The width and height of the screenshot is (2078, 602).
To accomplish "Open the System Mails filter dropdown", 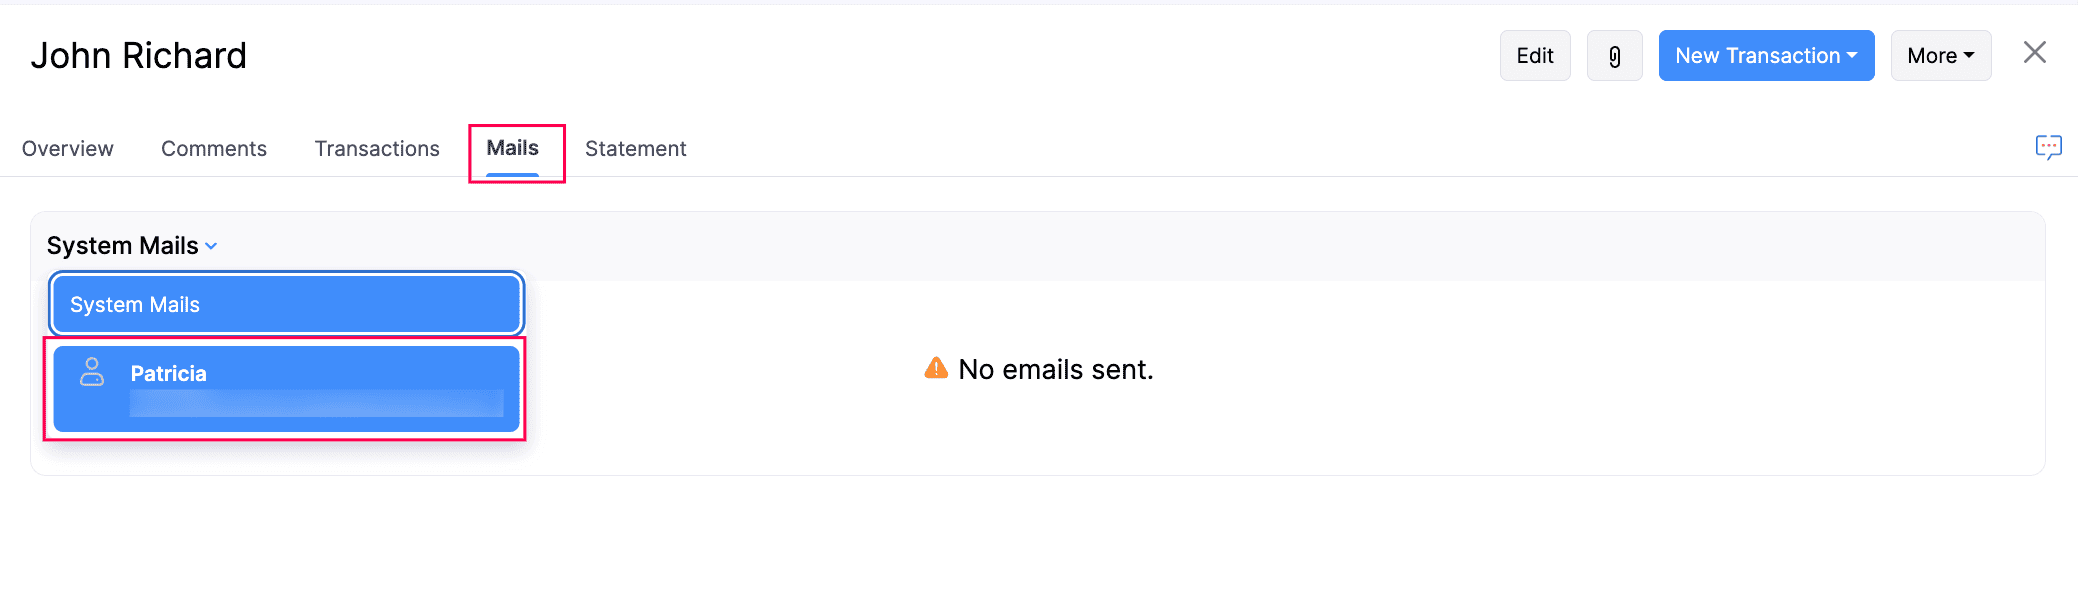I will tap(131, 245).
